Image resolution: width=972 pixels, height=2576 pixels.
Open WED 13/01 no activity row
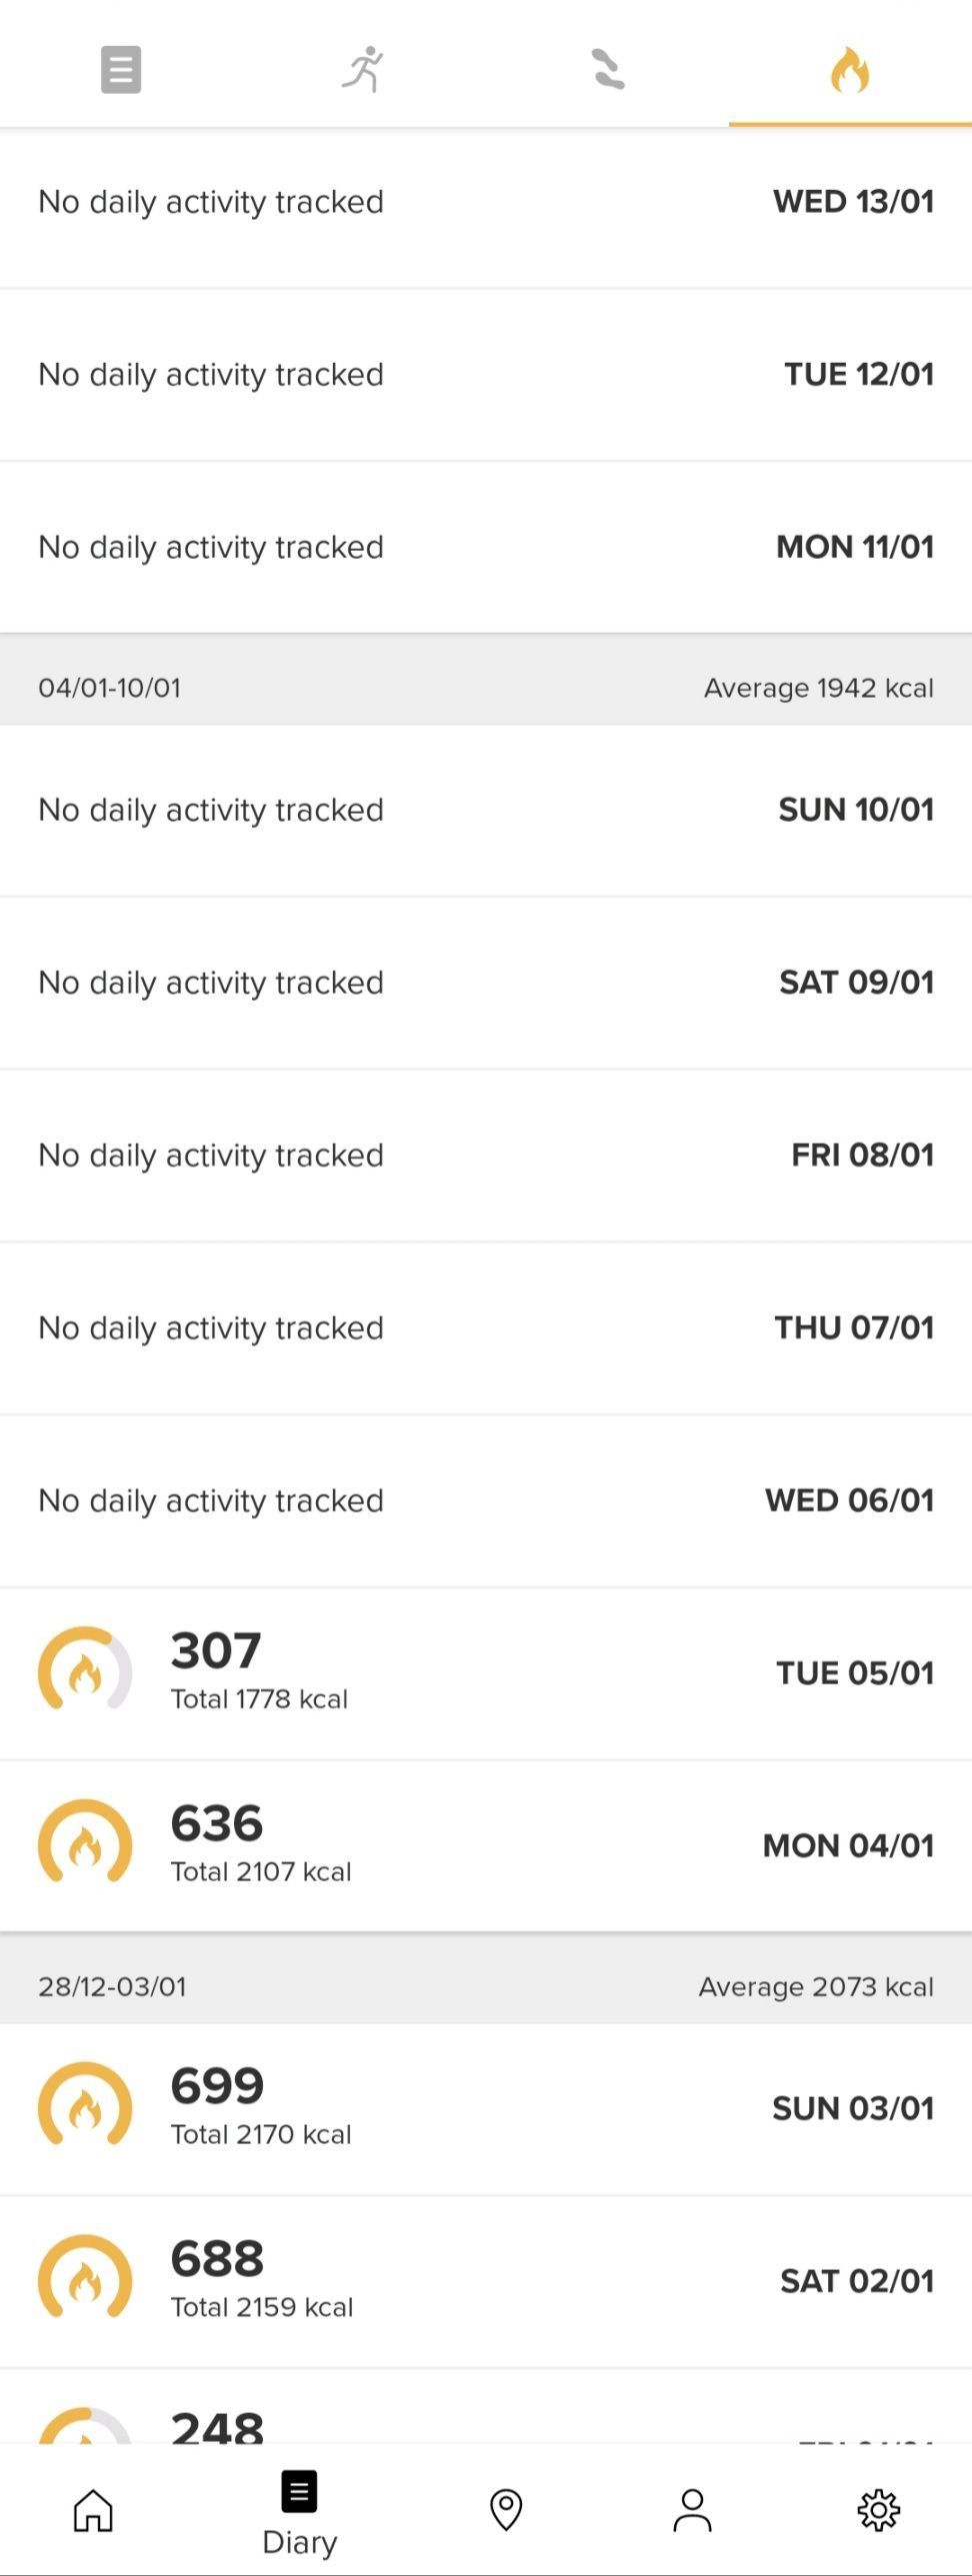(486, 202)
